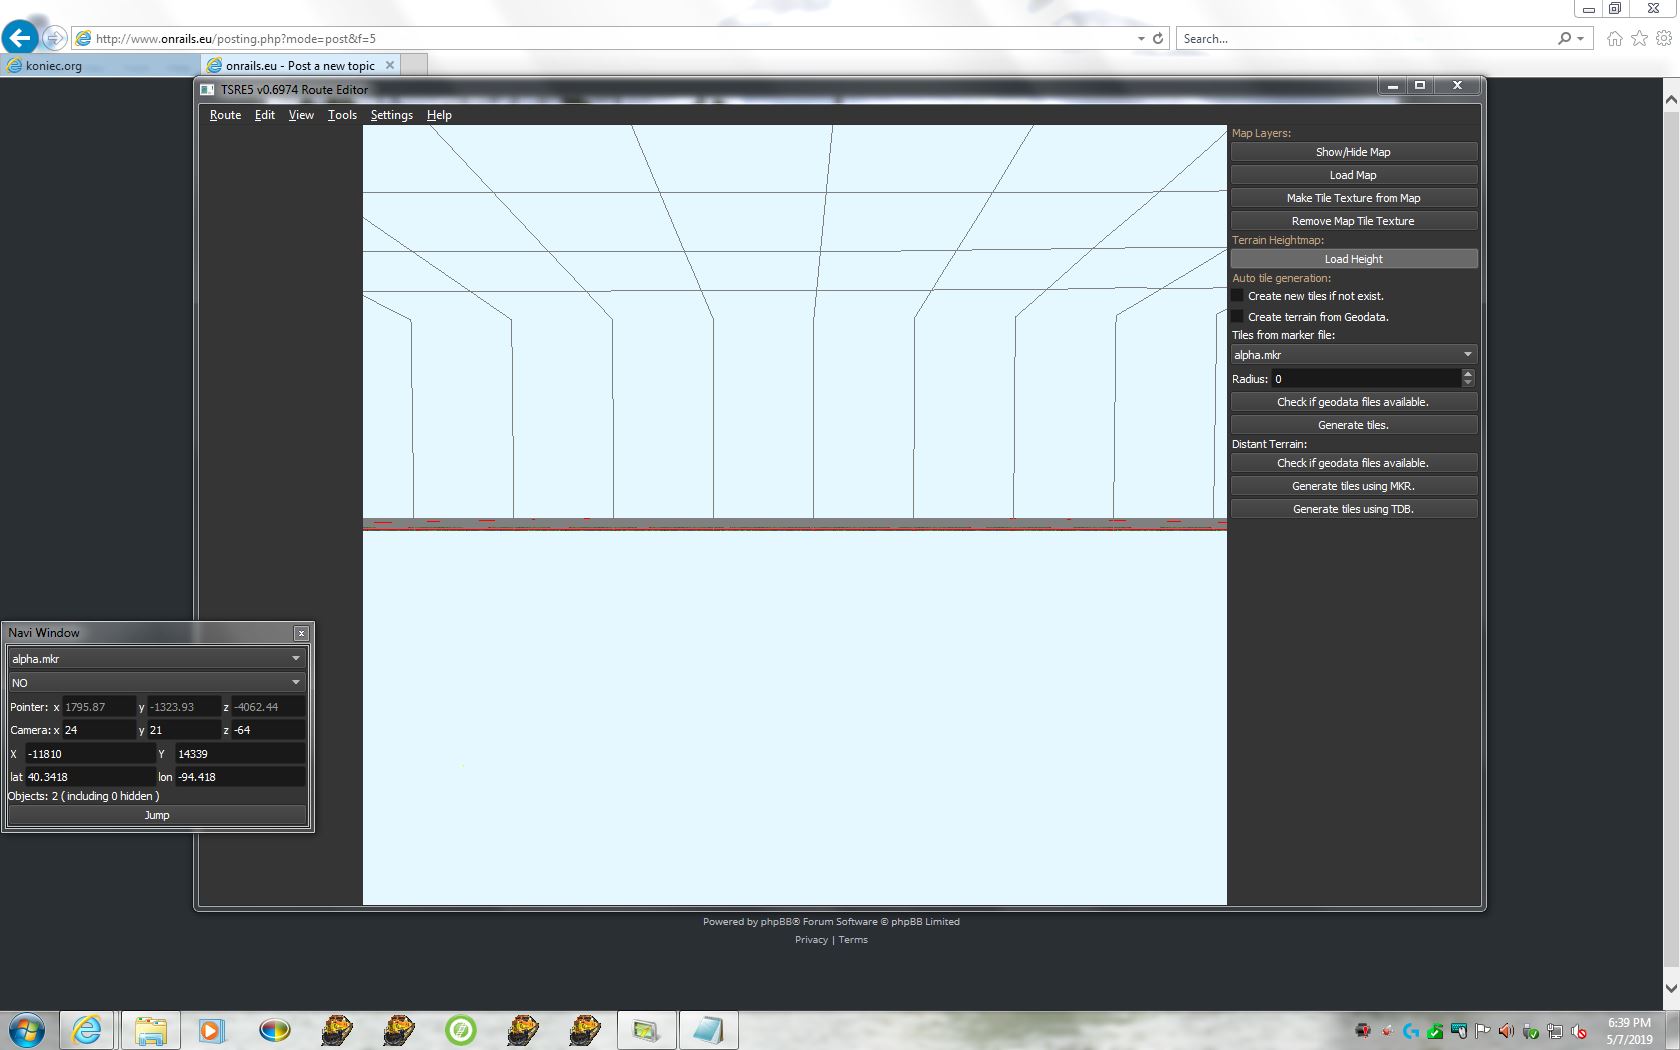Screen dimensions: 1680x1050
Task: Open Action Center flag tray icon
Action: 1482,1031
